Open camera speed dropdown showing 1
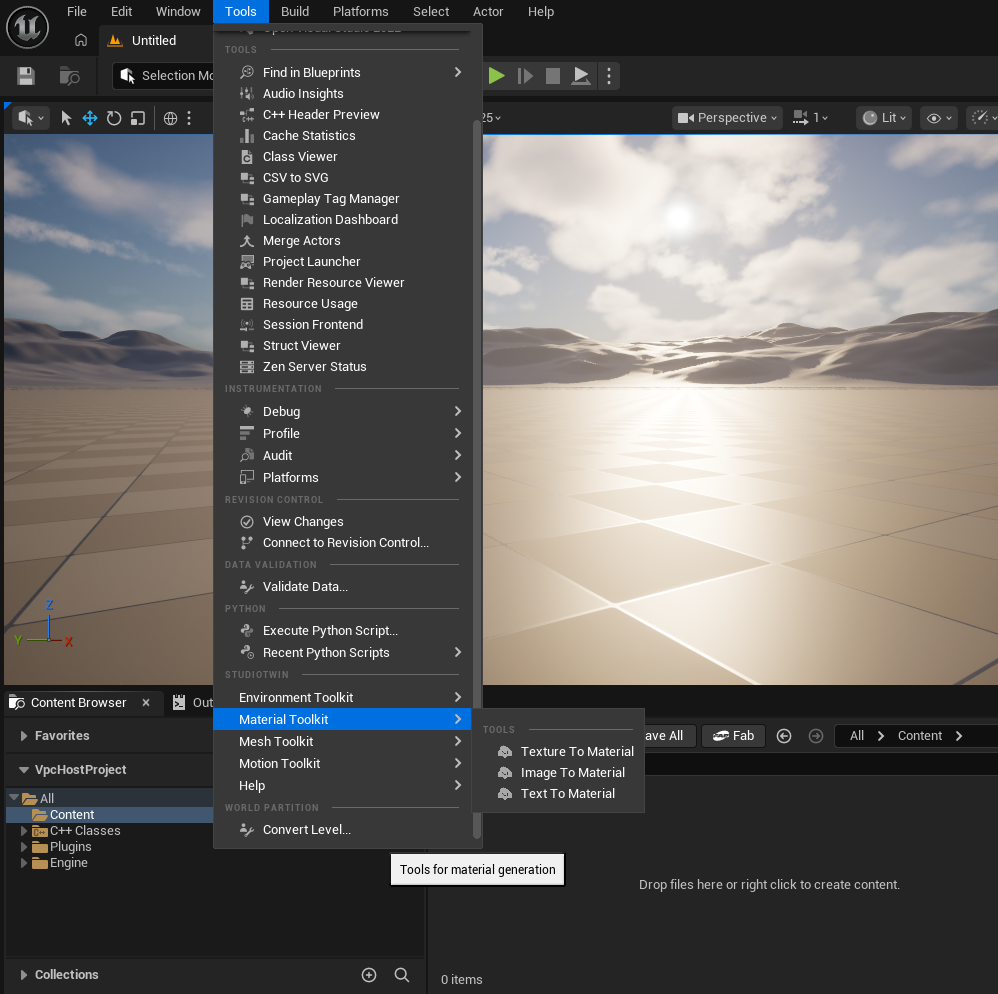998x994 pixels. [810, 118]
